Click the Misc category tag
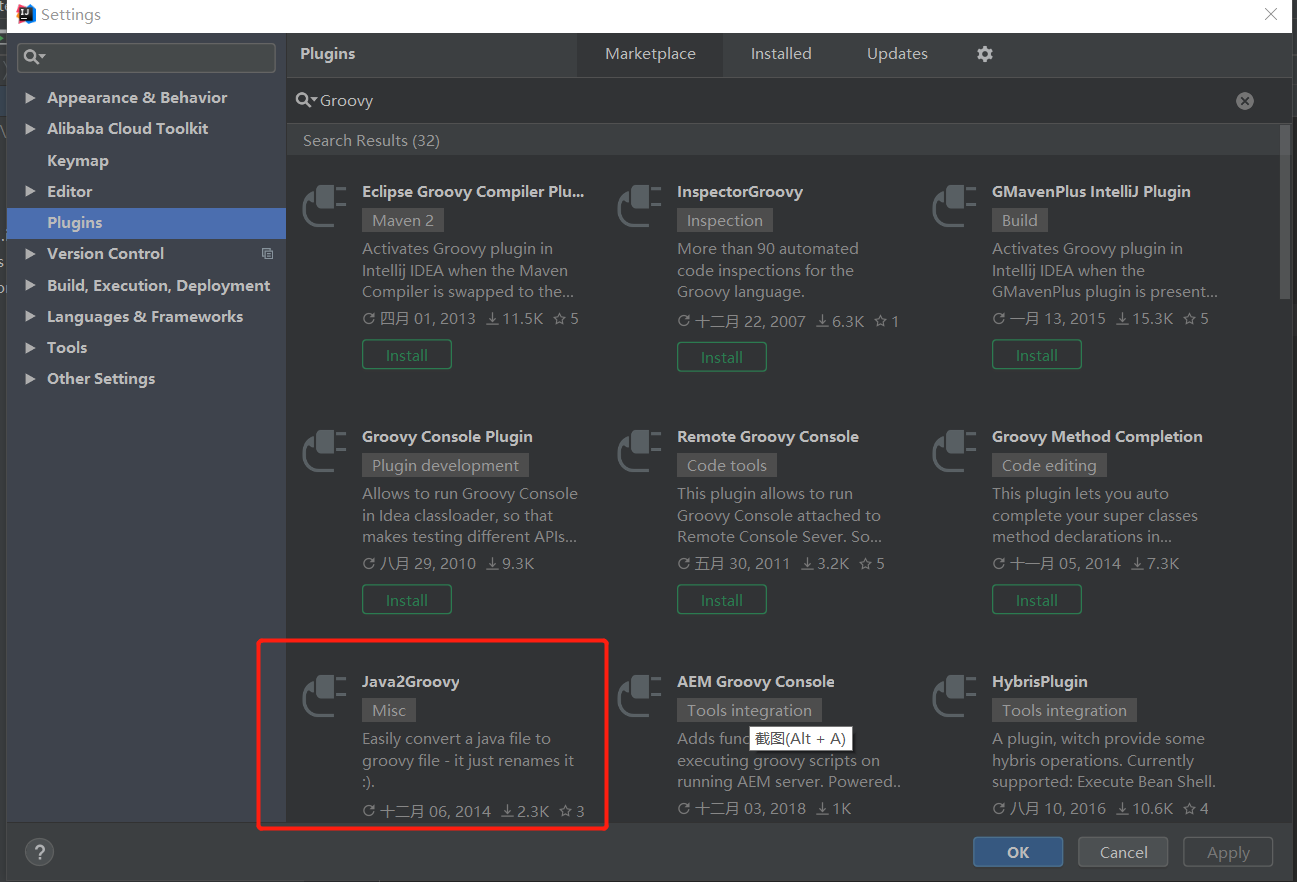Viewport: 1297px width, 882px height. [x=389, y=710]
